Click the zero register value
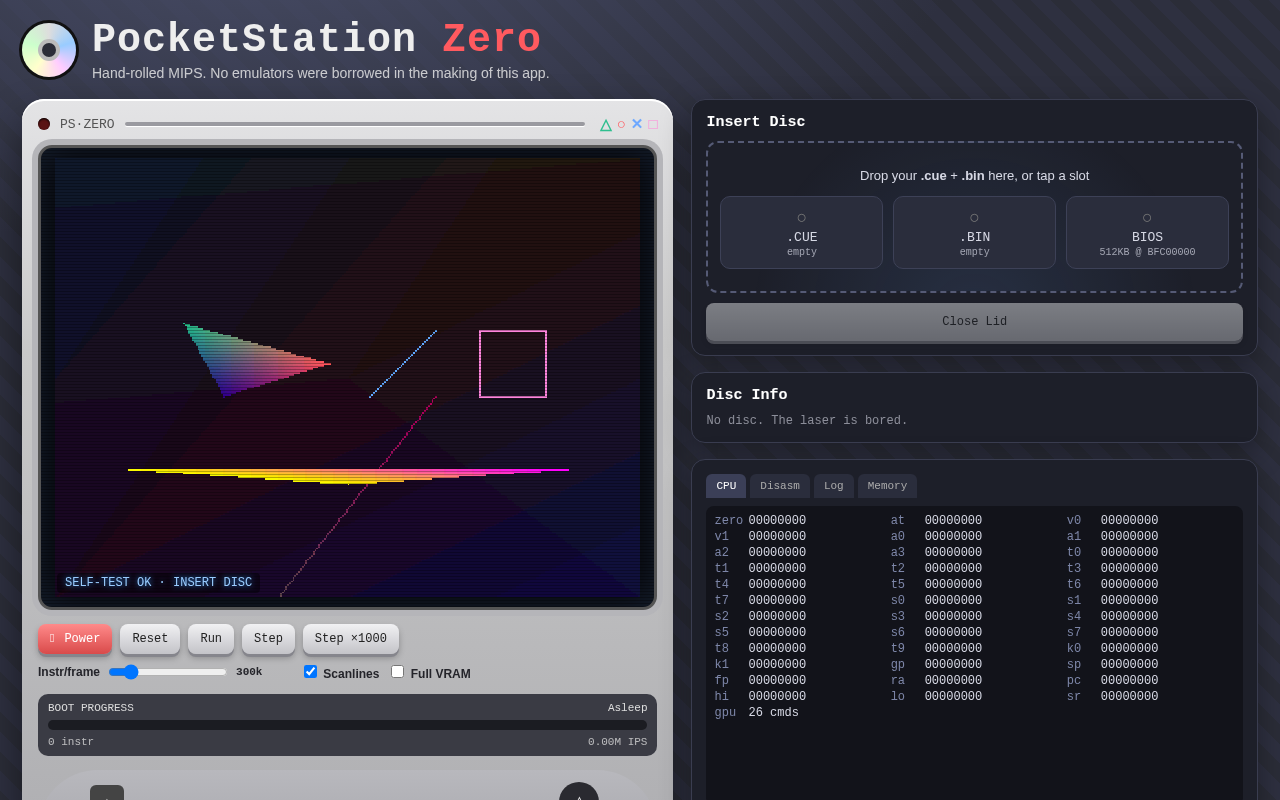The height and width of the screenshot is (800, 1280). [x=777, y=521]
